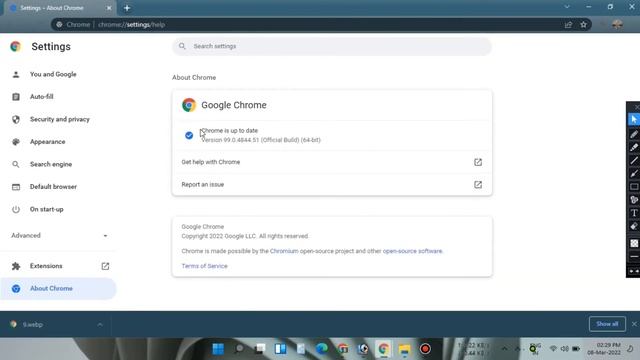Click the Chrome version number text

[x=261, y=140]
